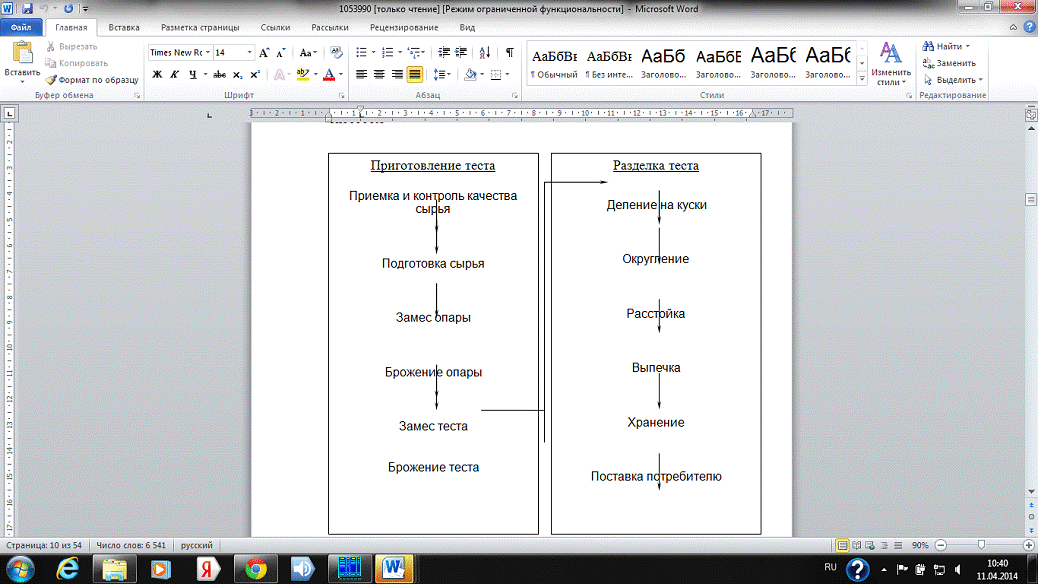Image resolution: width=1038 pixels, height=584 pixels.
Task: Click the Grow Font icon
Action: [265, 52]
